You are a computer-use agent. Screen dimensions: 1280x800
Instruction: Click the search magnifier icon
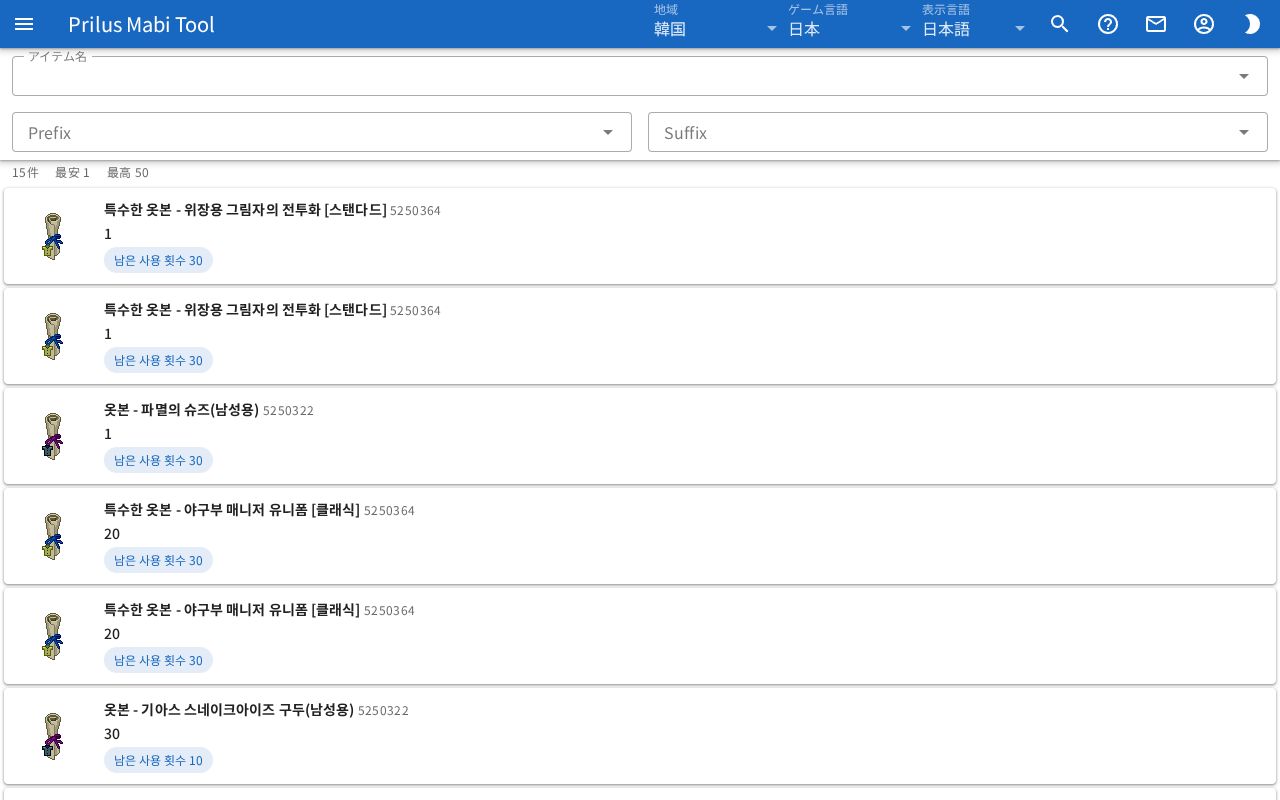[x=1060, y=24]
